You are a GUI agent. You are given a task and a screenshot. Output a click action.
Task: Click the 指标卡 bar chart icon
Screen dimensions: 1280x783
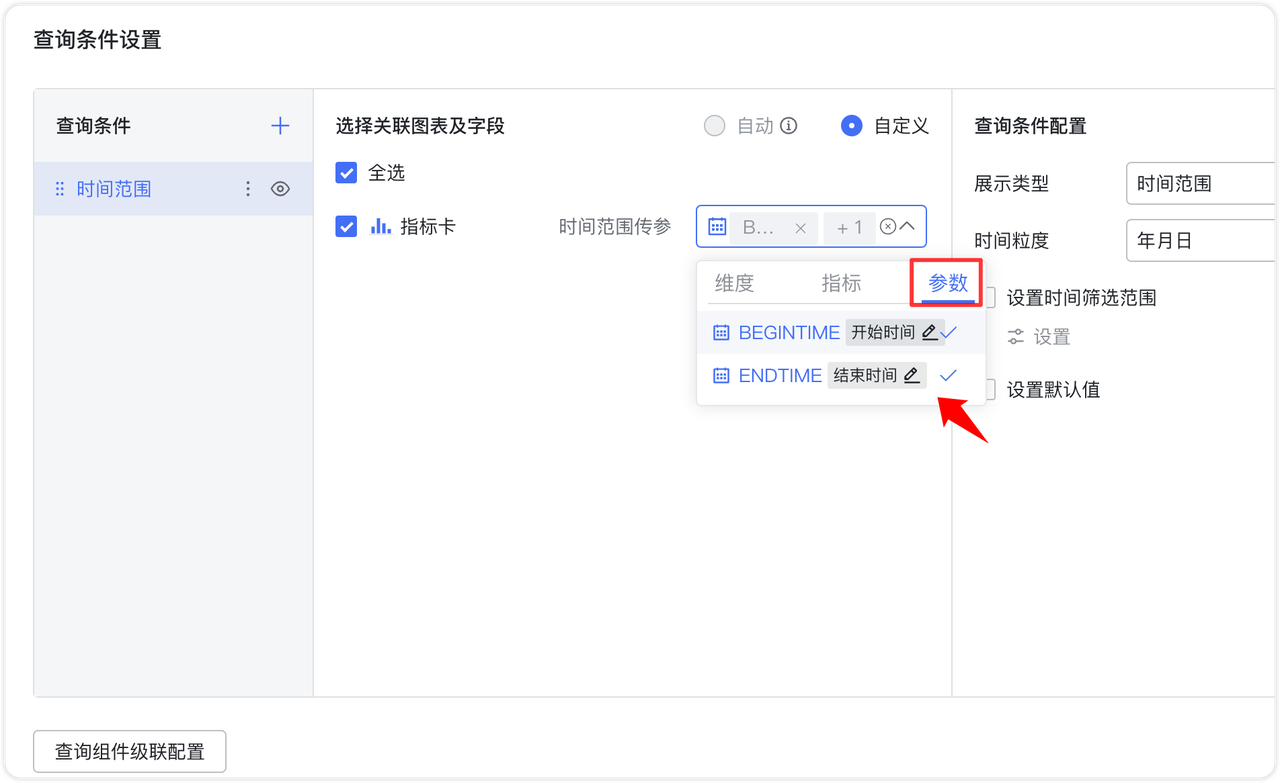(380, 227)
